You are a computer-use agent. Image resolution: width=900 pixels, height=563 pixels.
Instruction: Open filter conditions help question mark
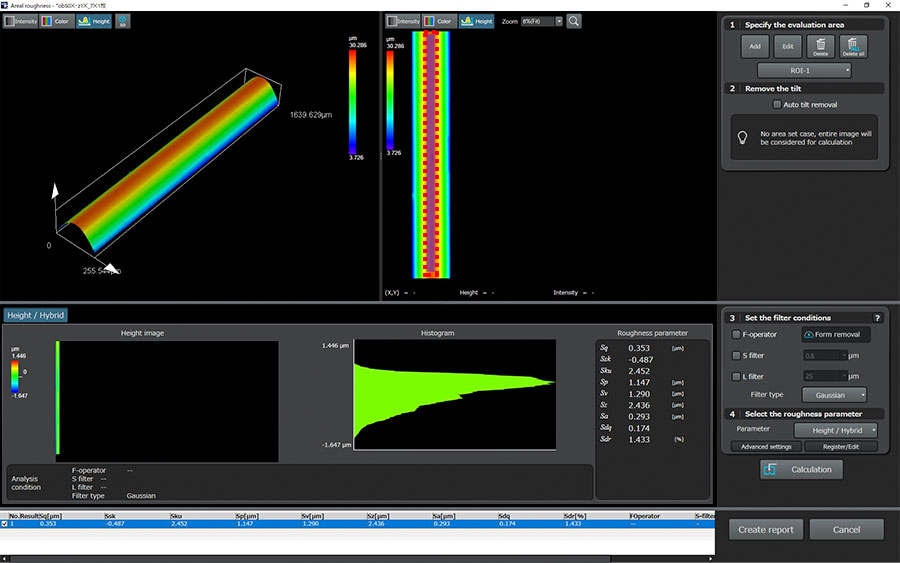(x=878, y=318)
